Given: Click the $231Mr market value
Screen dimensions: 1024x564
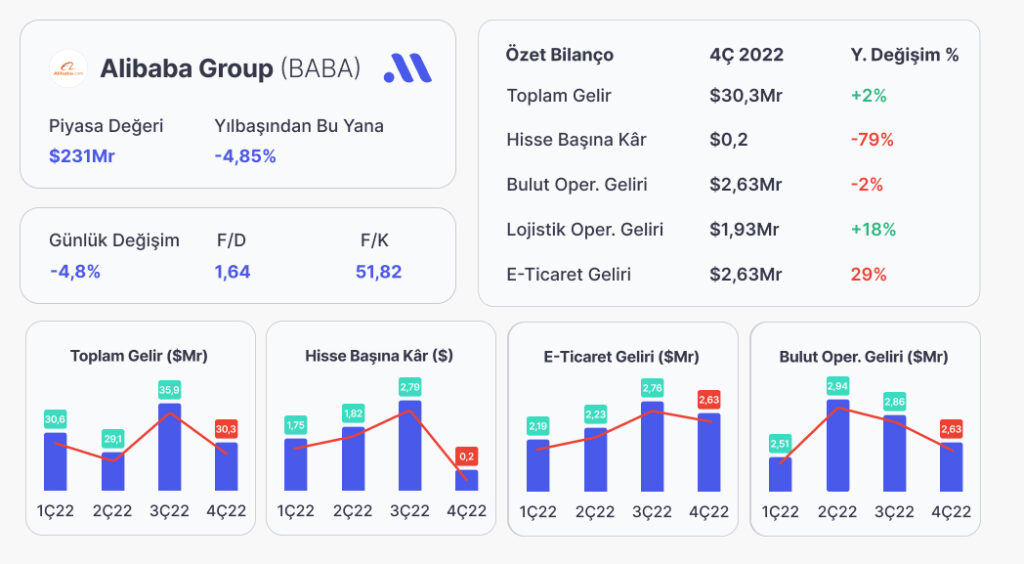Looking at the screenshot, I should (x=82, y=156).
